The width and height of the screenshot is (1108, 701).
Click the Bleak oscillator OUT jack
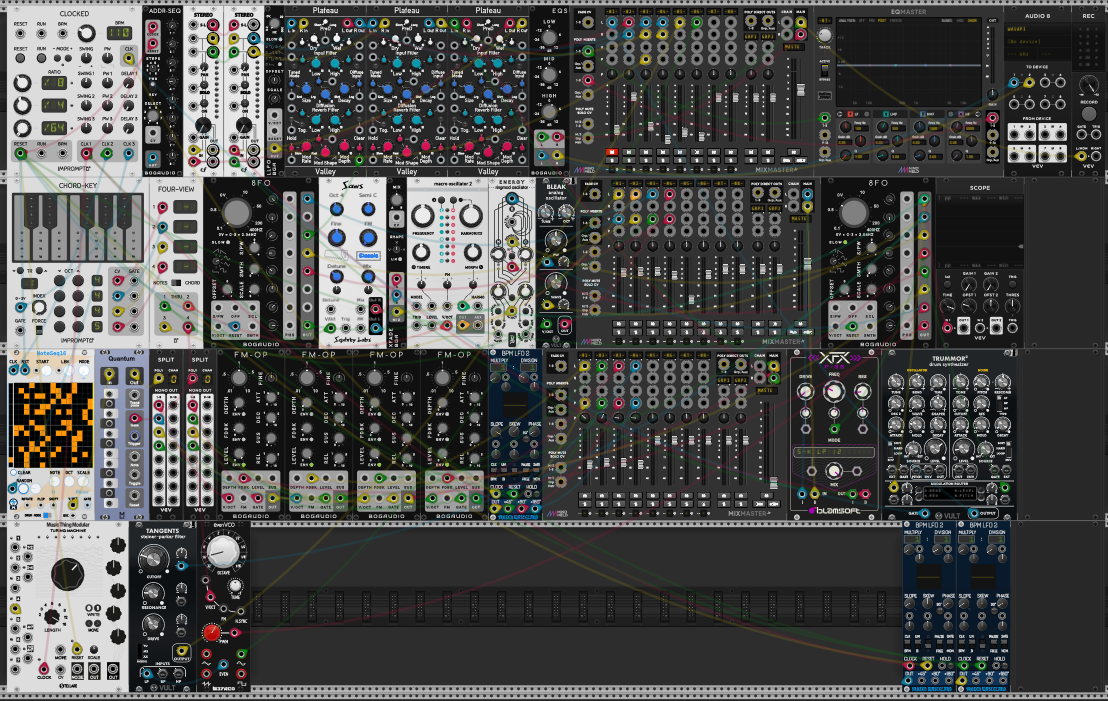pyautogui.click(x=564, y=325)
